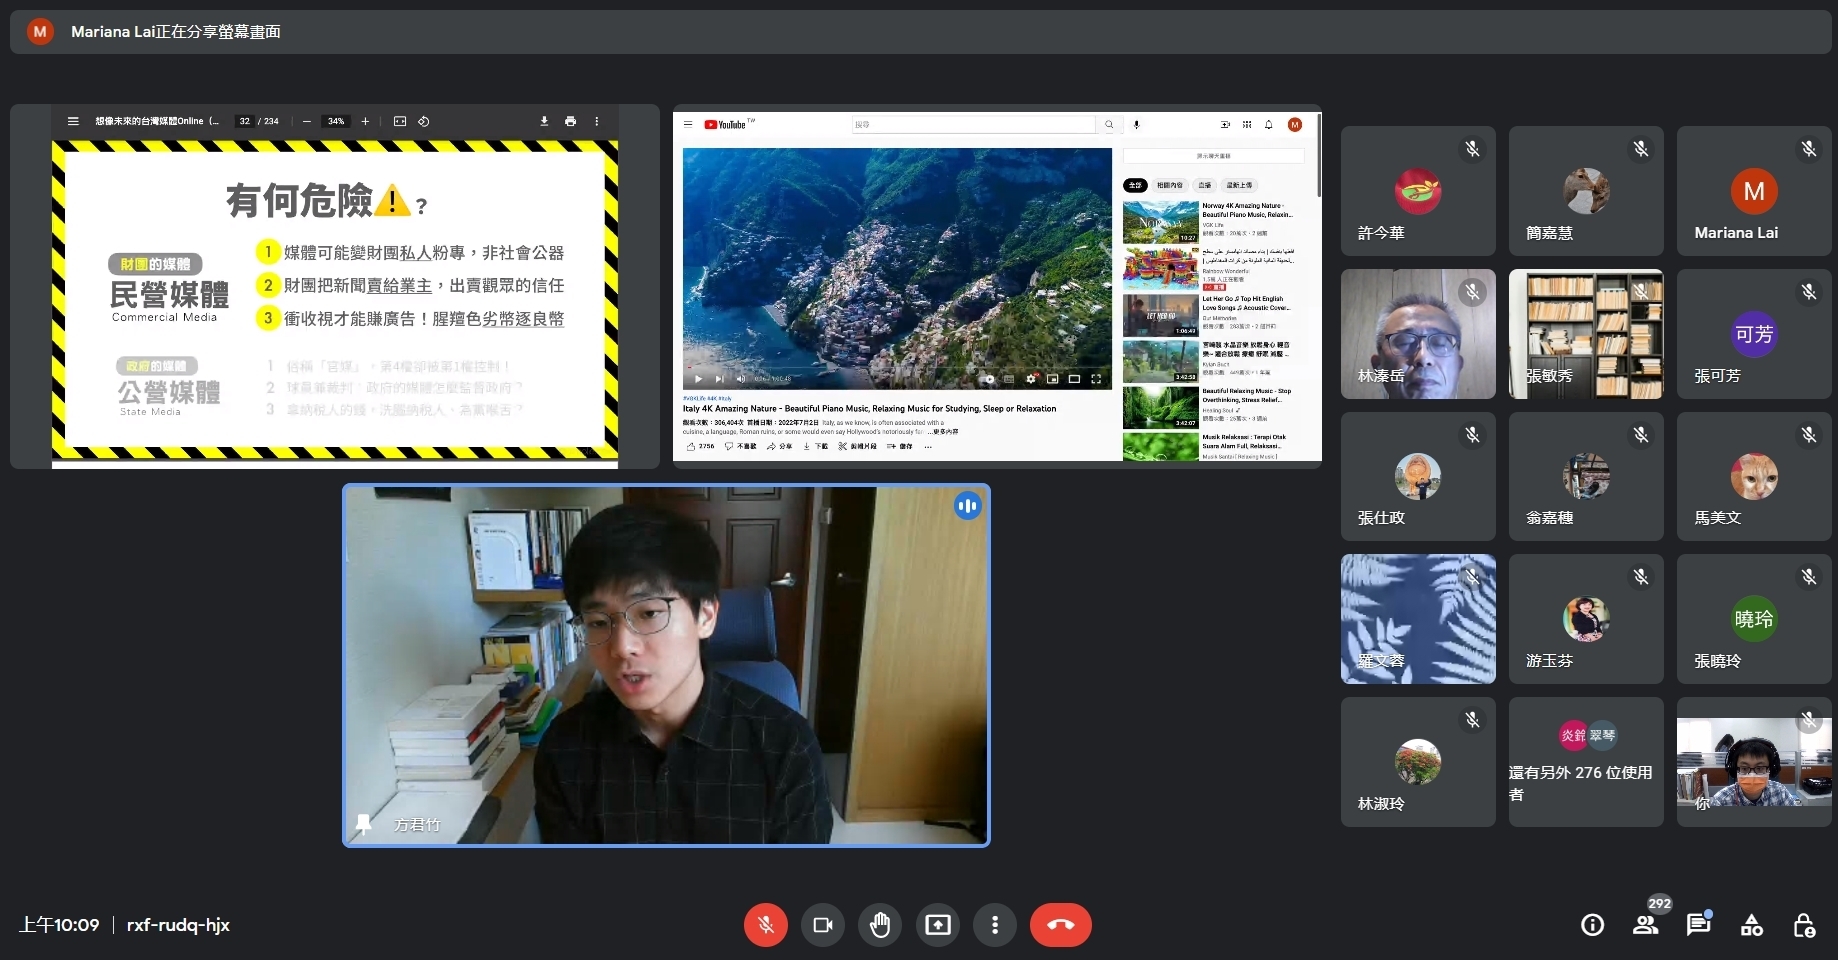Open the activities shapes icon
The image size is (1838, 960).
pos(1751,925)
